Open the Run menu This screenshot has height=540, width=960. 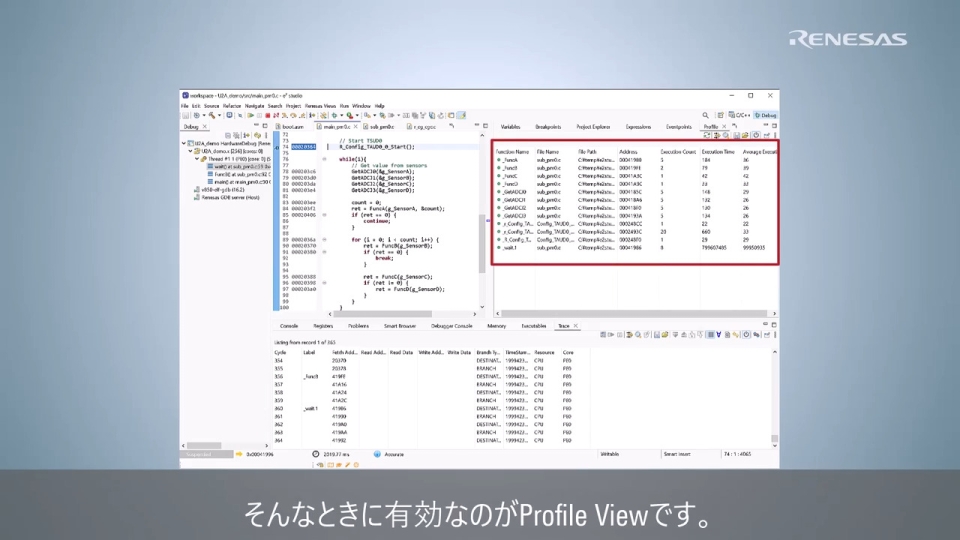click(x=344, y=106)
